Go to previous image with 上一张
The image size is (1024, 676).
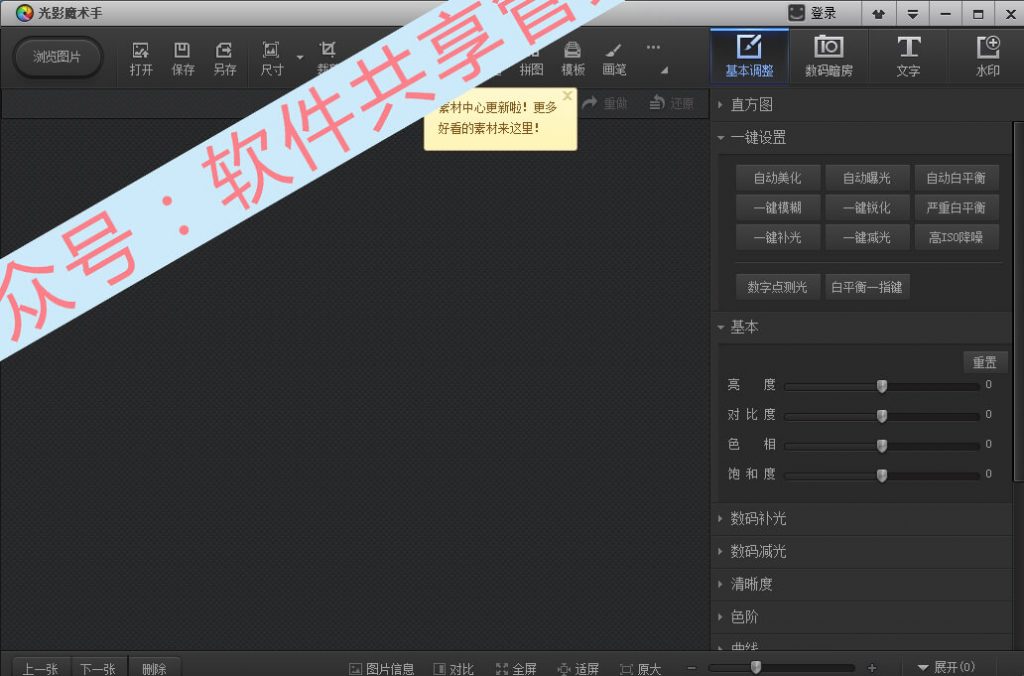[x=40, y=668]
